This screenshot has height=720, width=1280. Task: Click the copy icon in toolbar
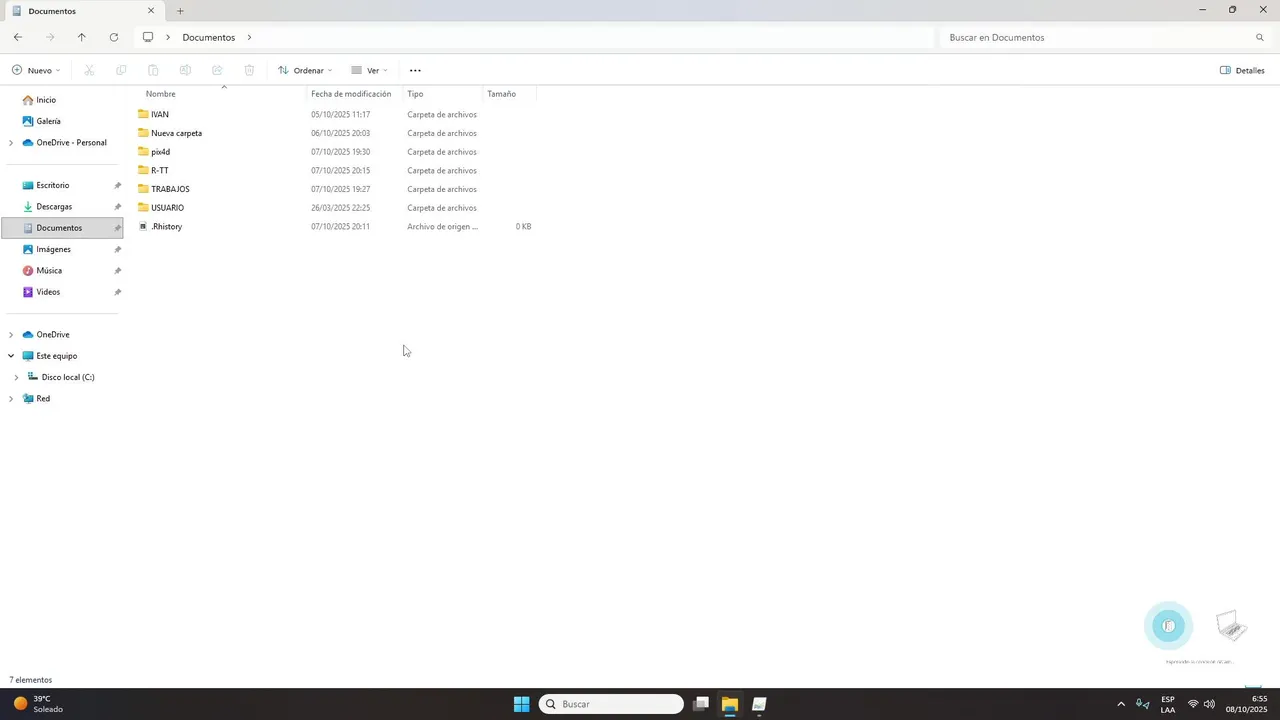[121, 70]
